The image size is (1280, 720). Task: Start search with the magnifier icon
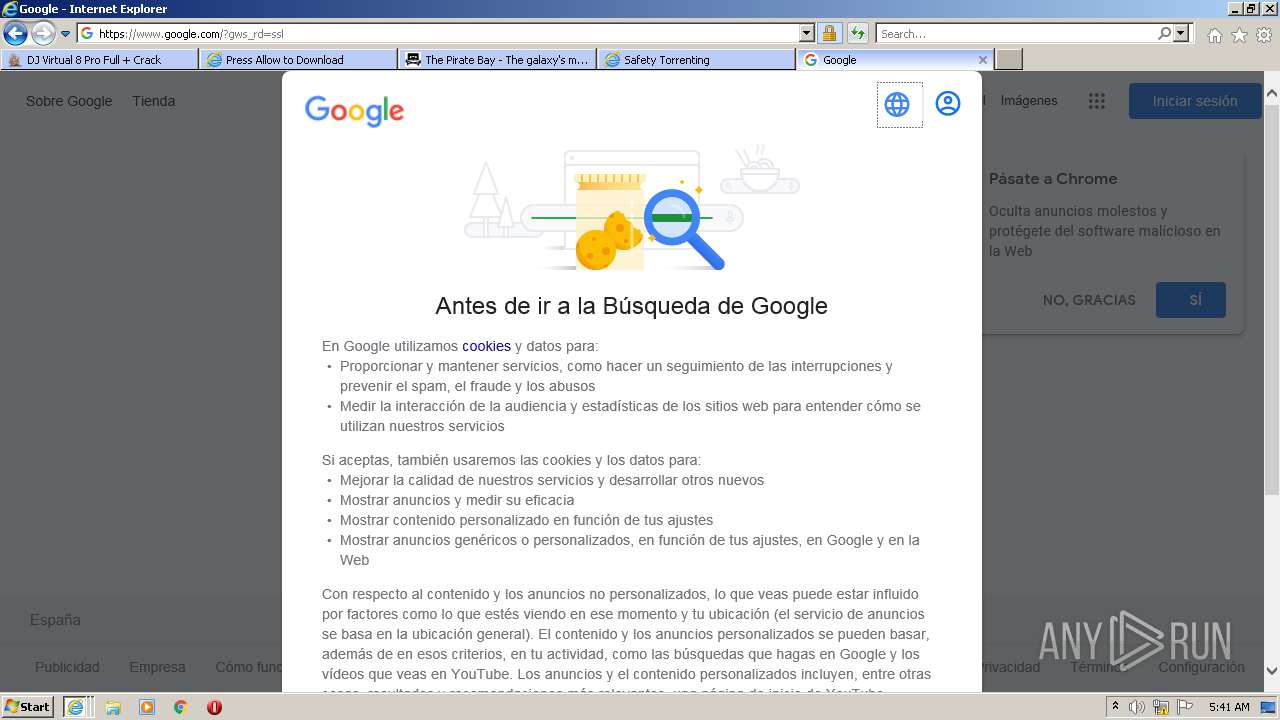point(1164,33)
